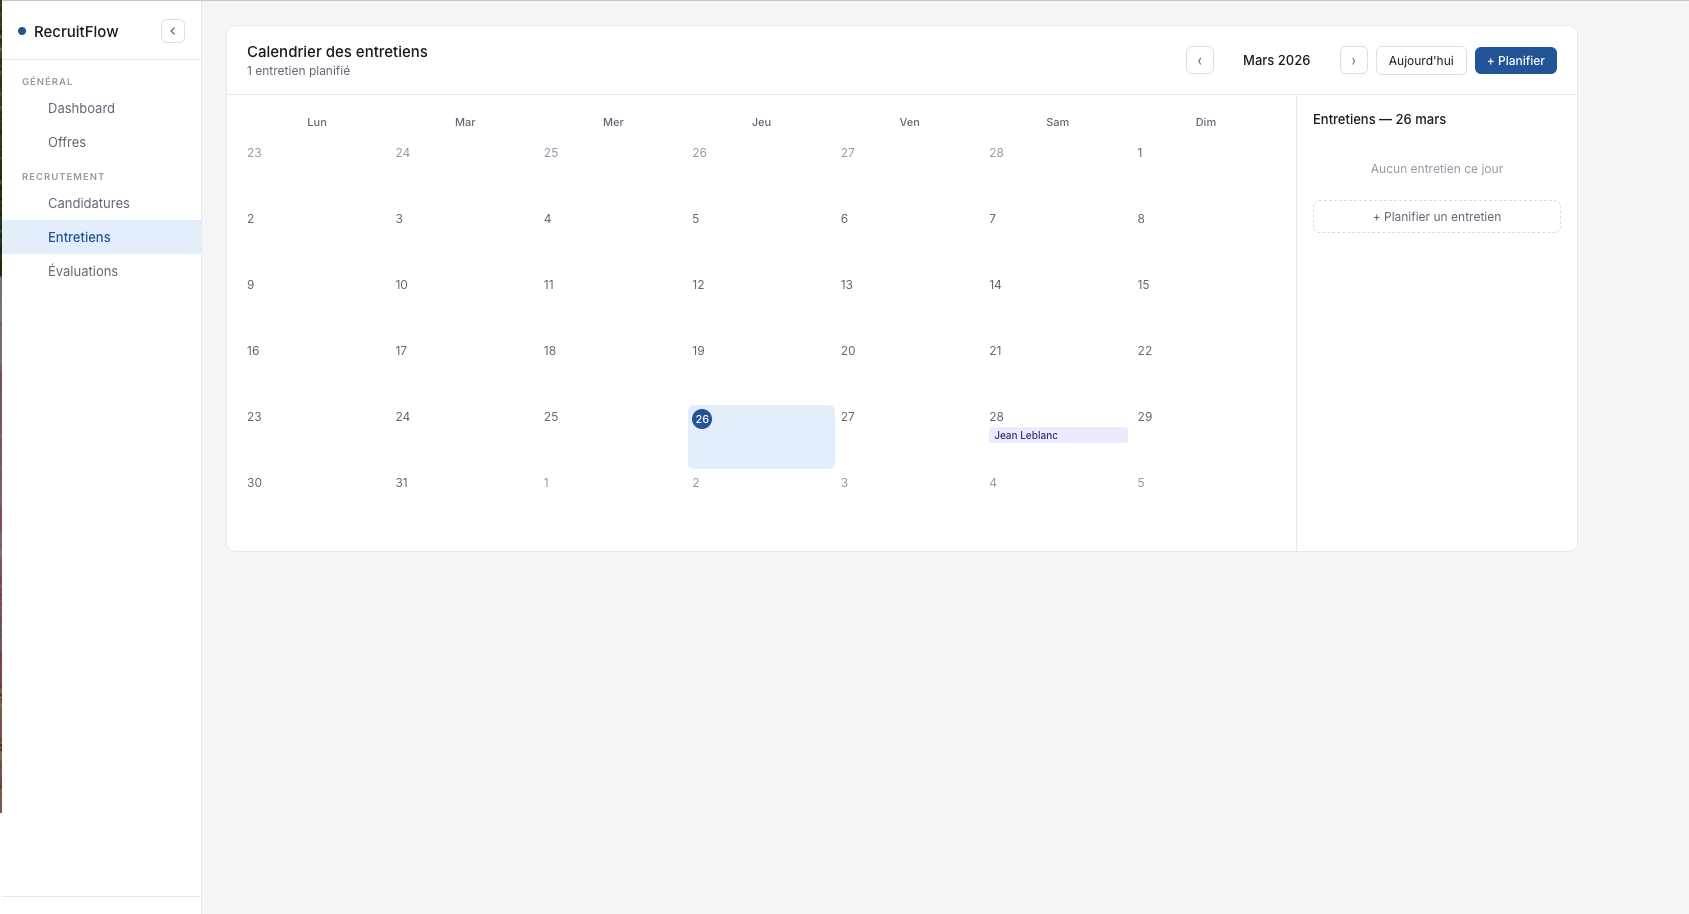Screen dimensions: 1689x914
Task: Click the Calendrier des entretiens heading
Action: tap(337, 52)
